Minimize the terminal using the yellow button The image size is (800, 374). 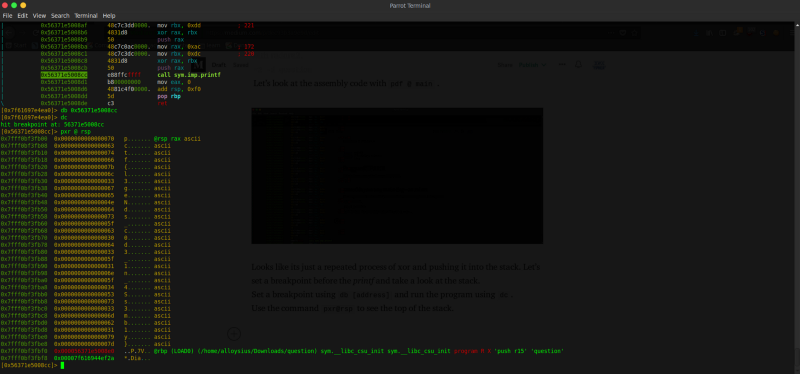pyautogui.click(x=23, y=5)
